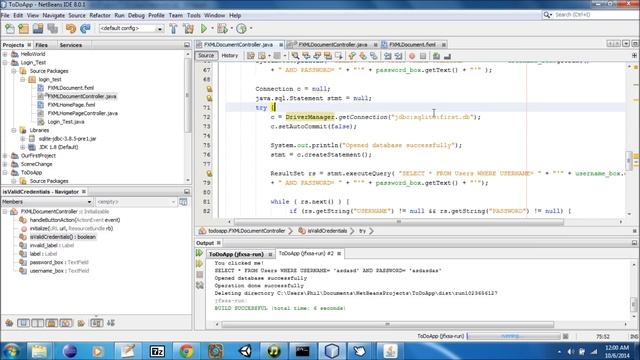The image size is (640, 360).
Task: Click the Stop Macro Recording square icon
Action: pos(423,56)
